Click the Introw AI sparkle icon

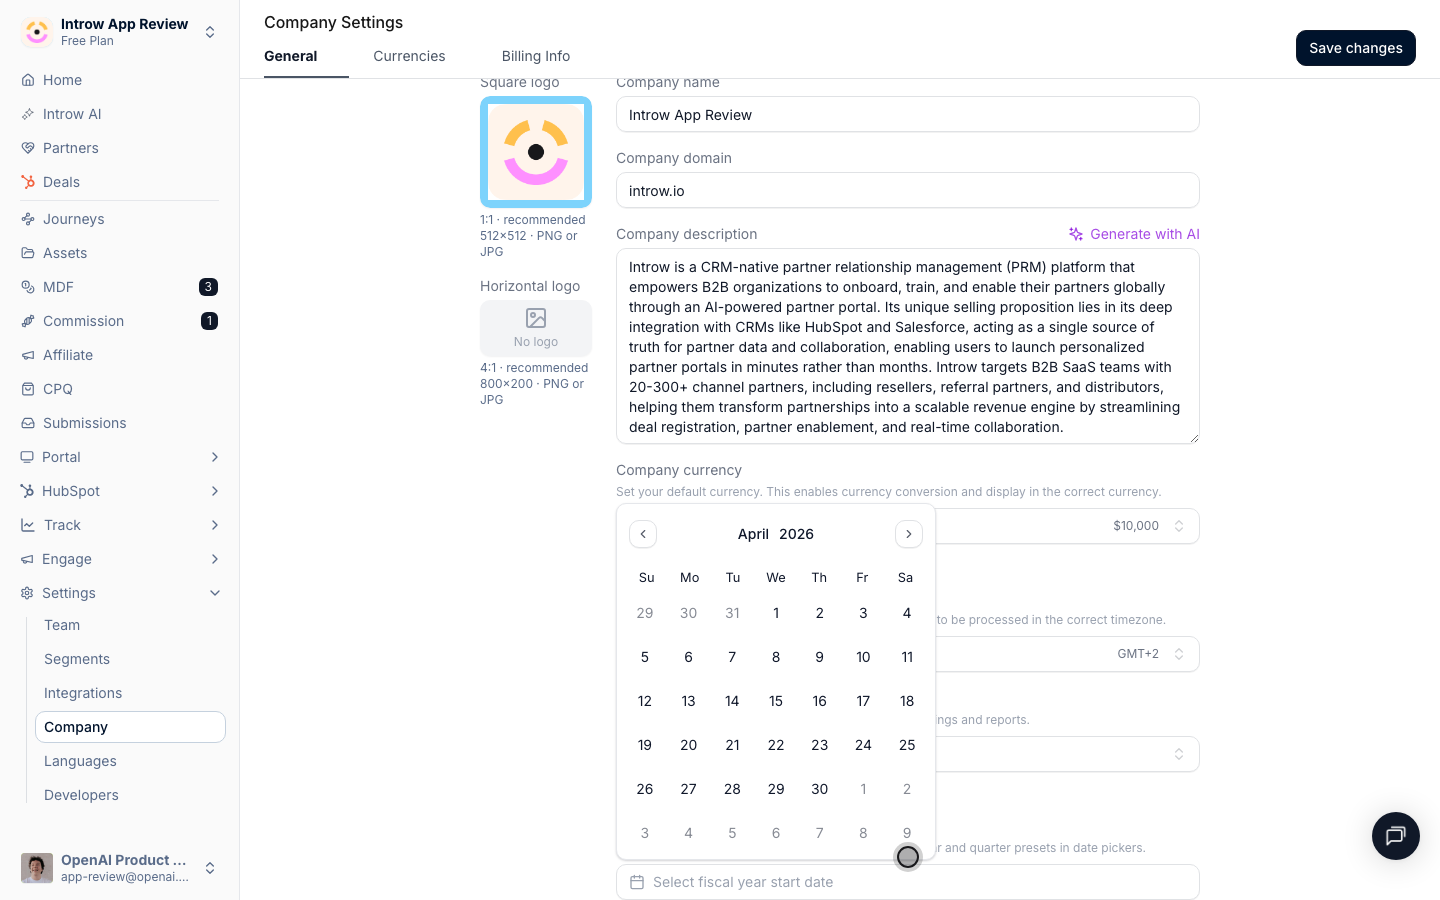(x=28, y=114)
